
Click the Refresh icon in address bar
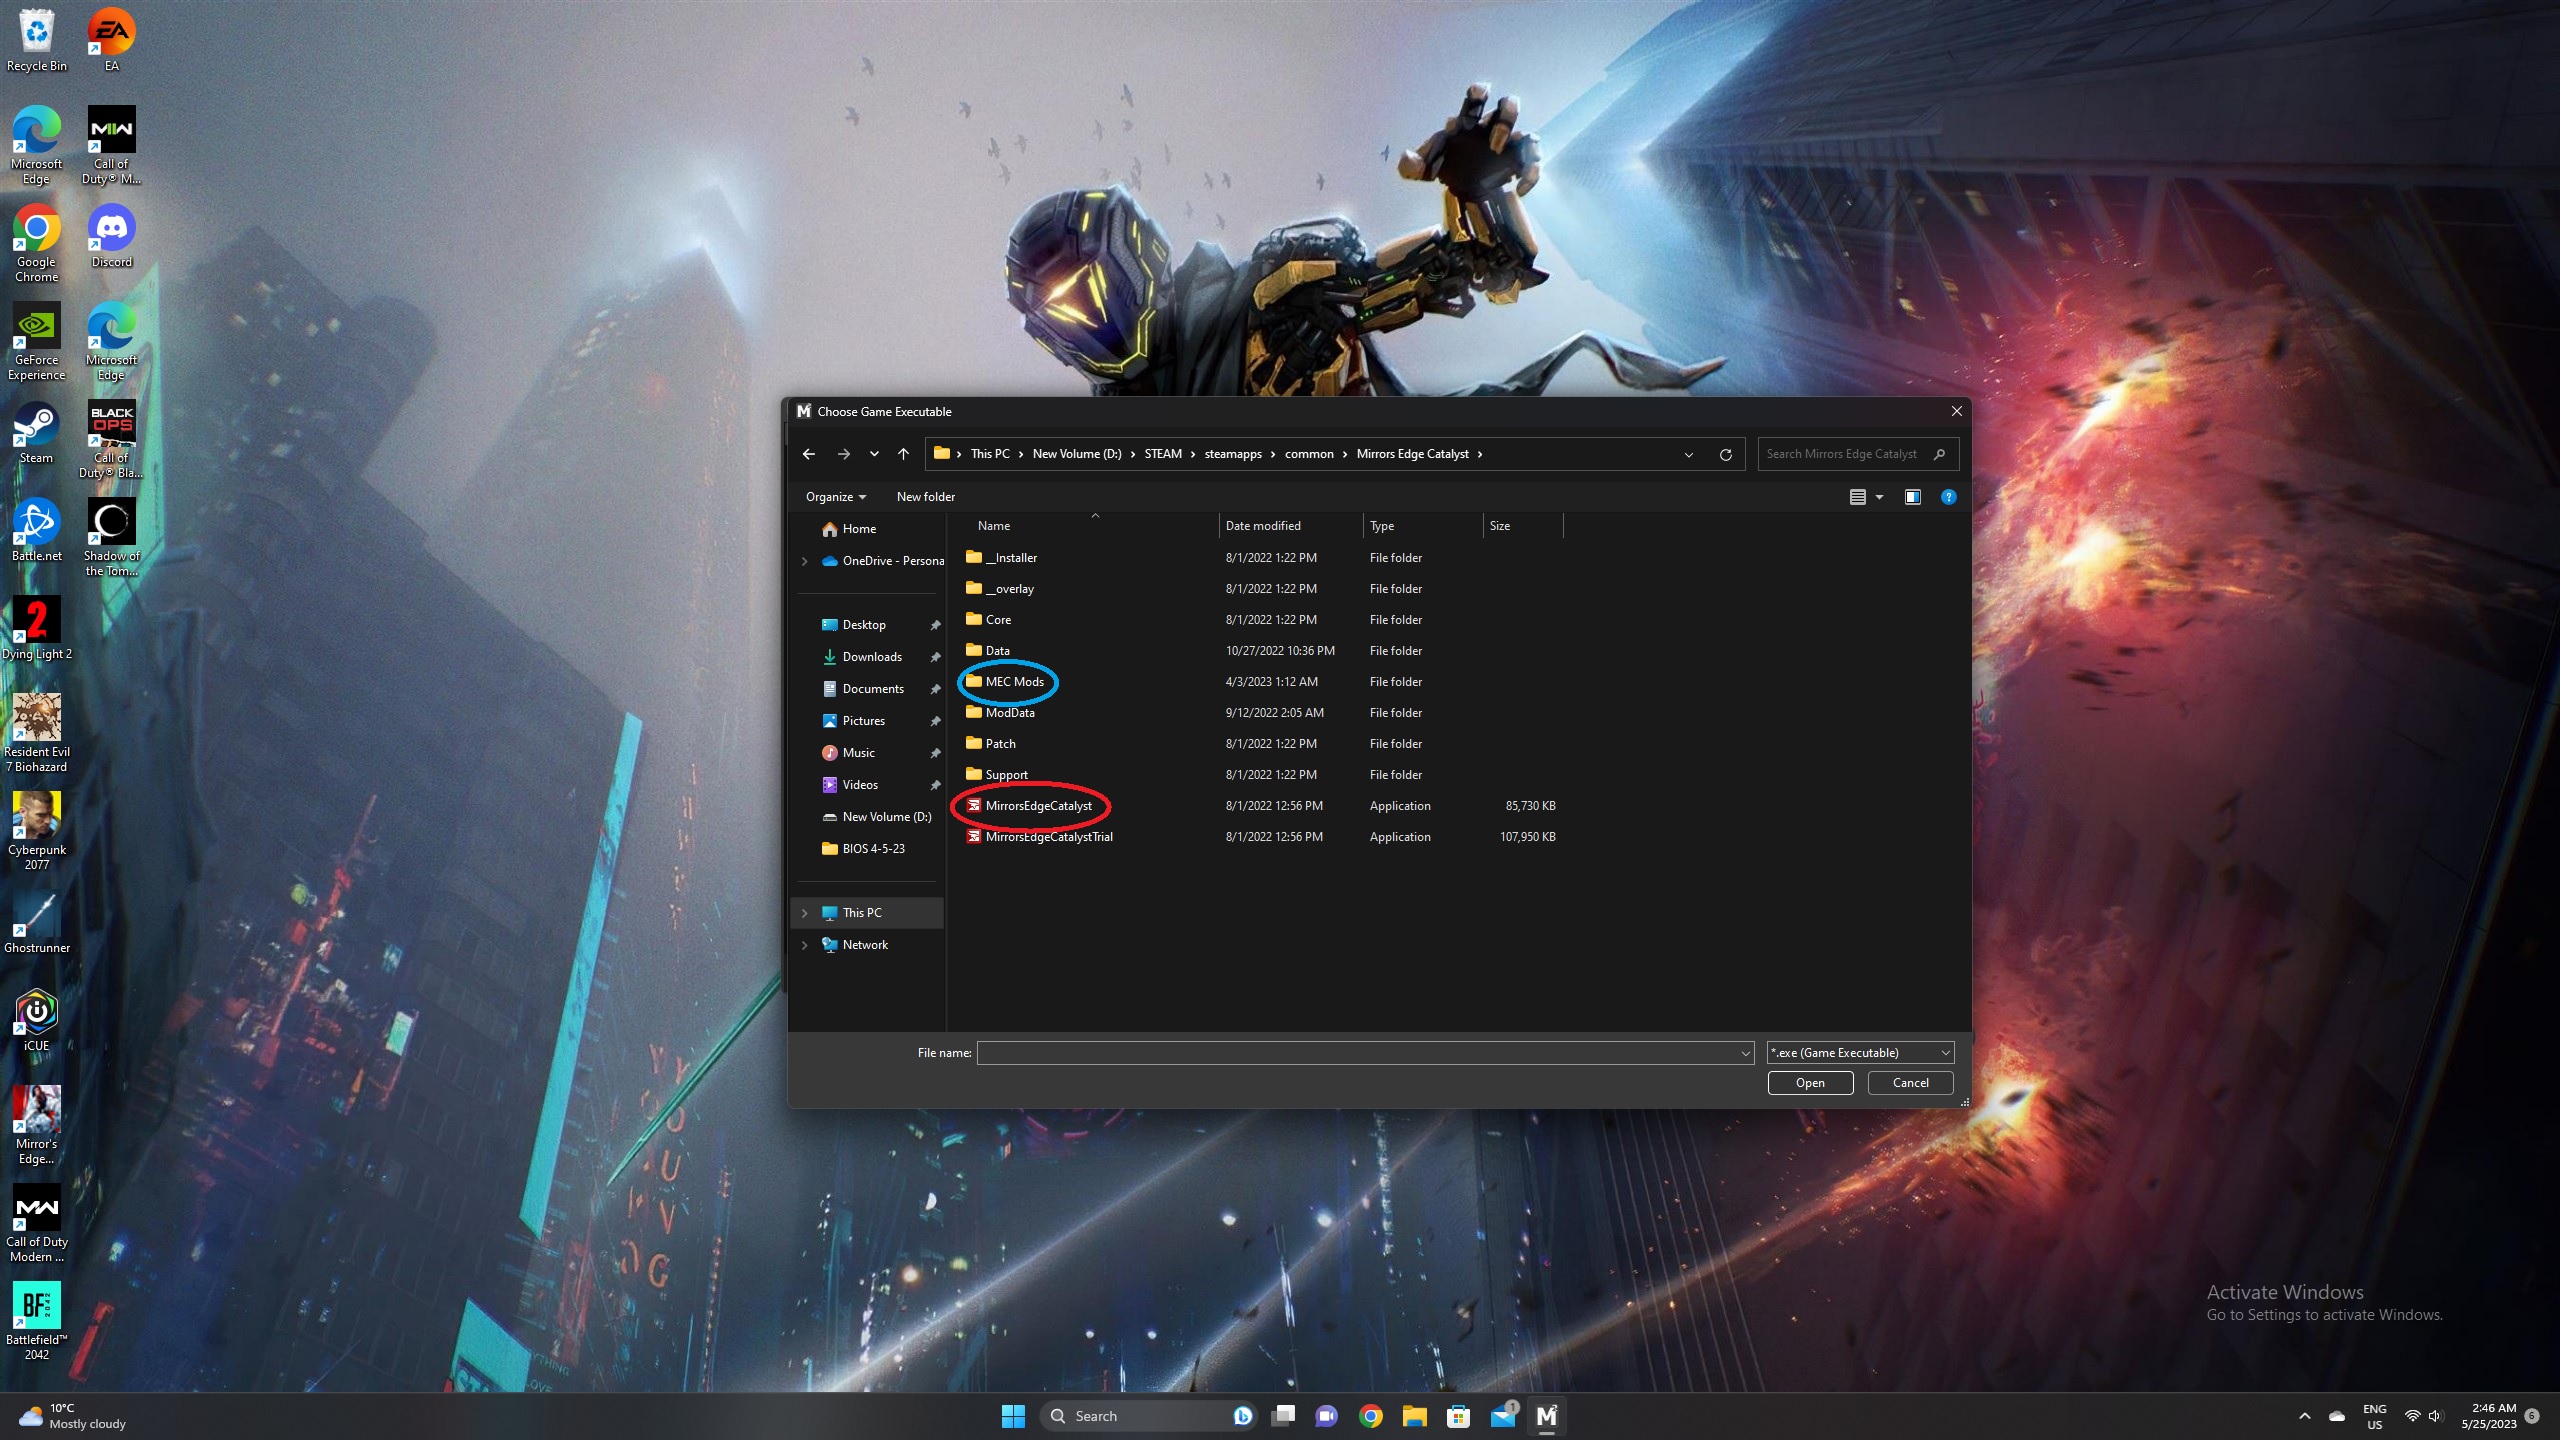tap(1725, 454)
